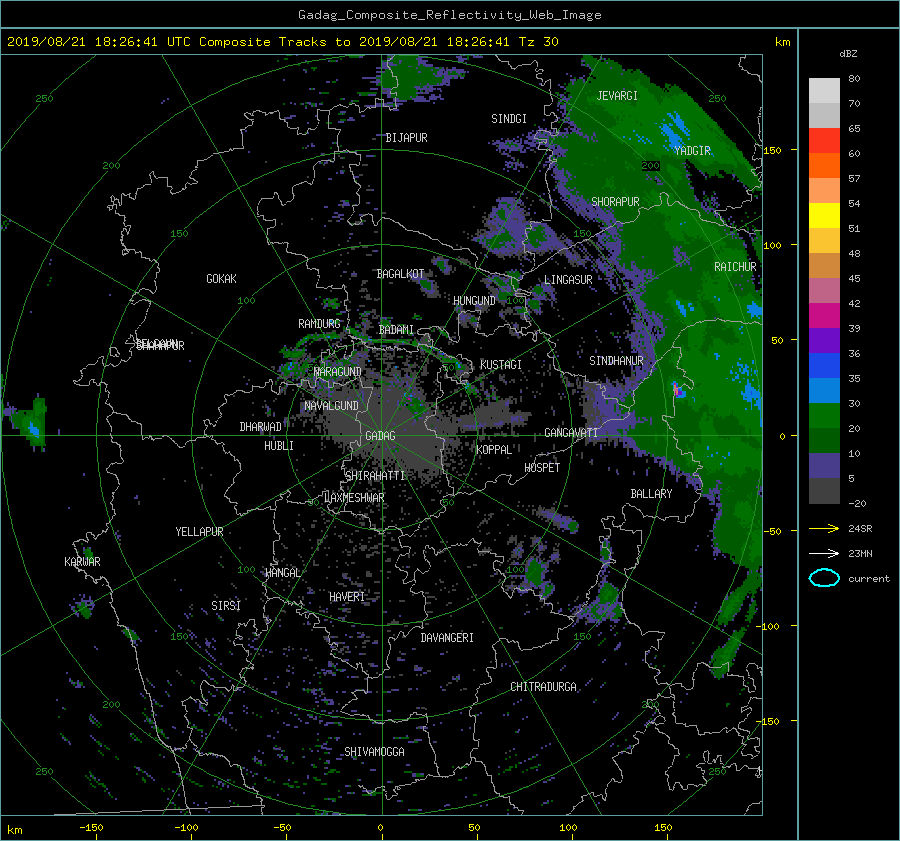900x841 pixels.
Task: Click the BAGALKOT city label
Action: (x=400, y=274)
